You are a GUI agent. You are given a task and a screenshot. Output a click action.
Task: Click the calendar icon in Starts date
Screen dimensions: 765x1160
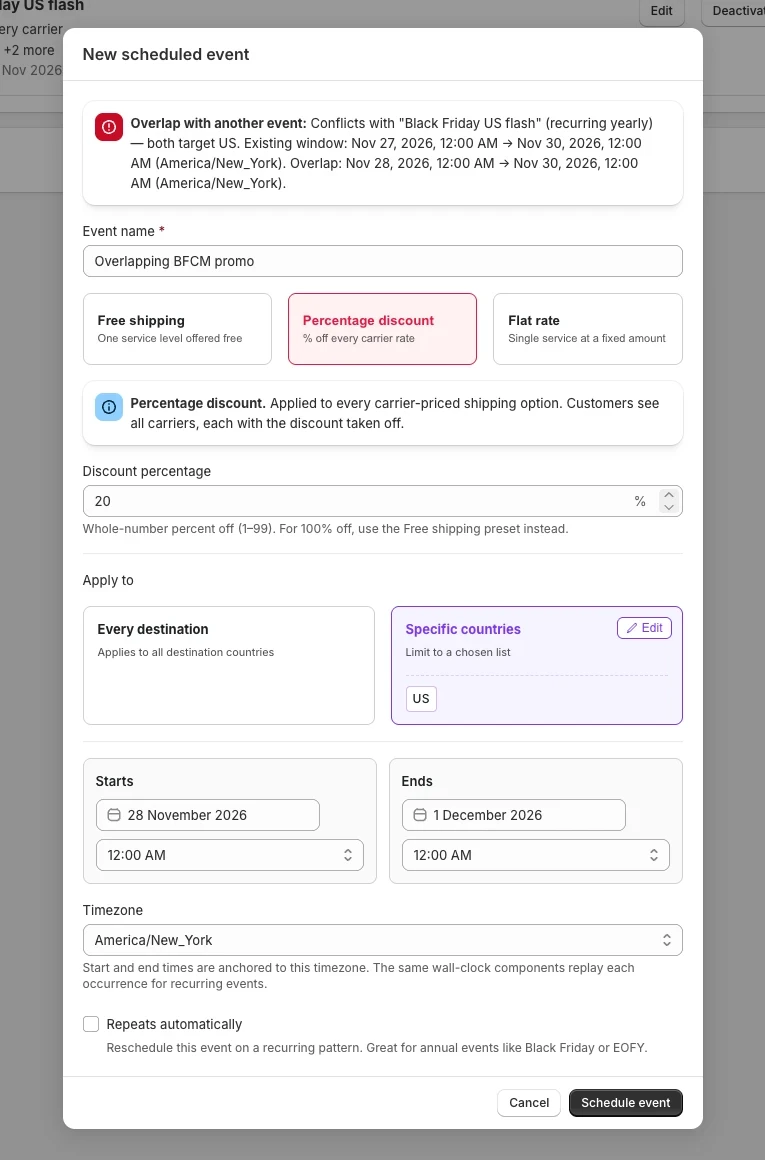tap(114, 815)
